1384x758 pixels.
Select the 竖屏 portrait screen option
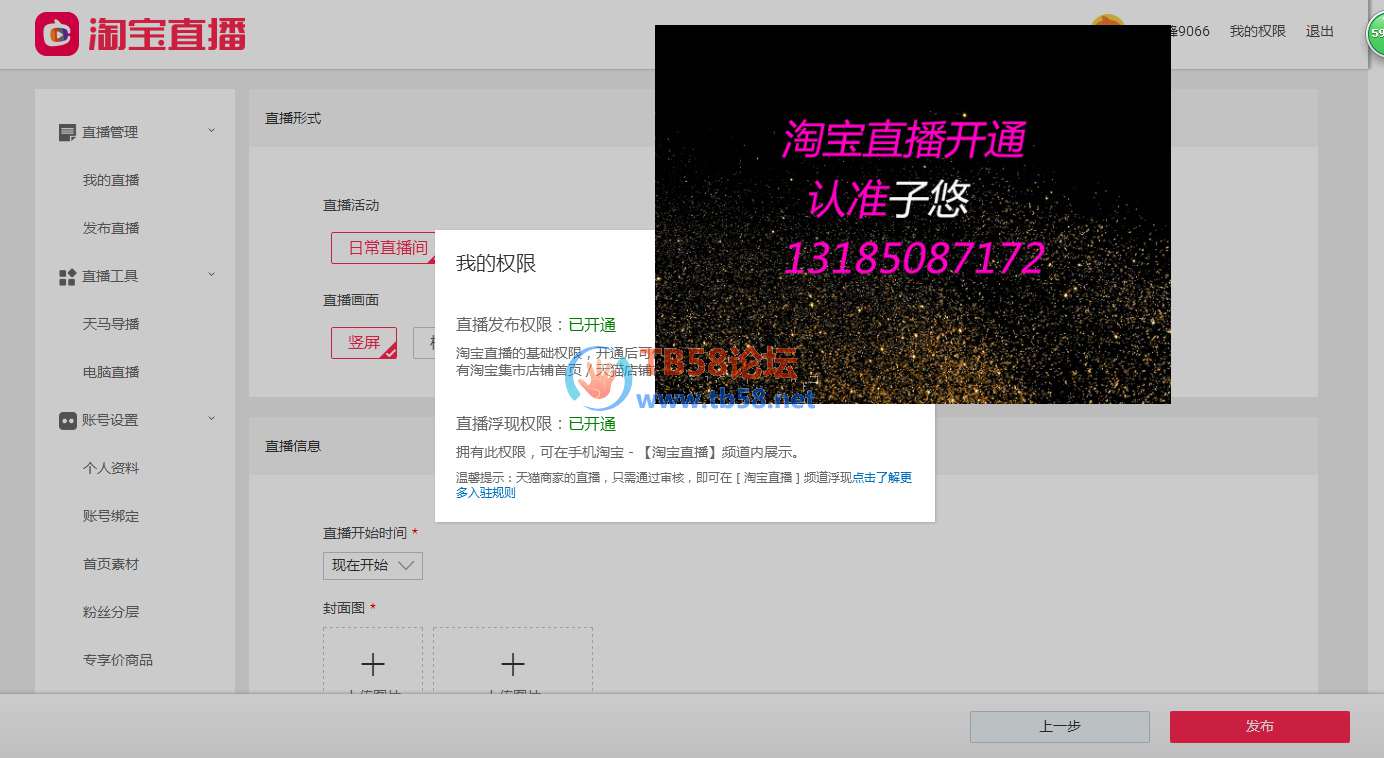364,343
